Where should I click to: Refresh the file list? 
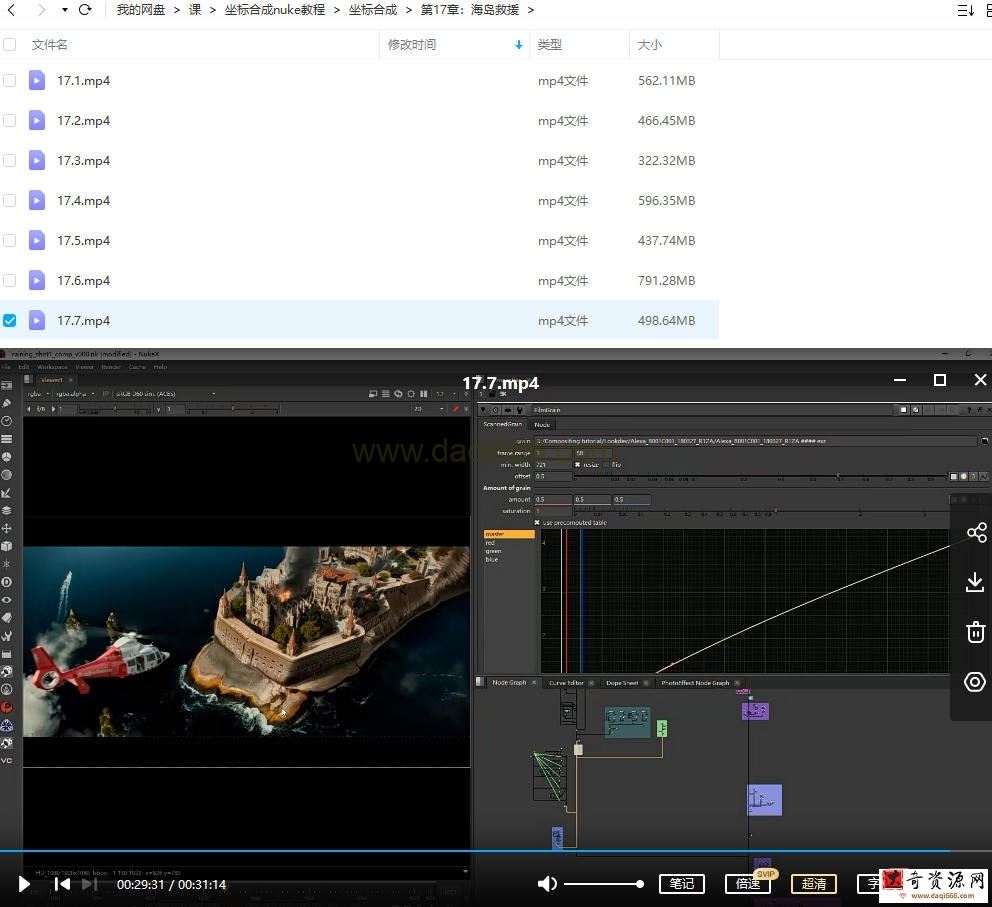(x=85, y=10)
